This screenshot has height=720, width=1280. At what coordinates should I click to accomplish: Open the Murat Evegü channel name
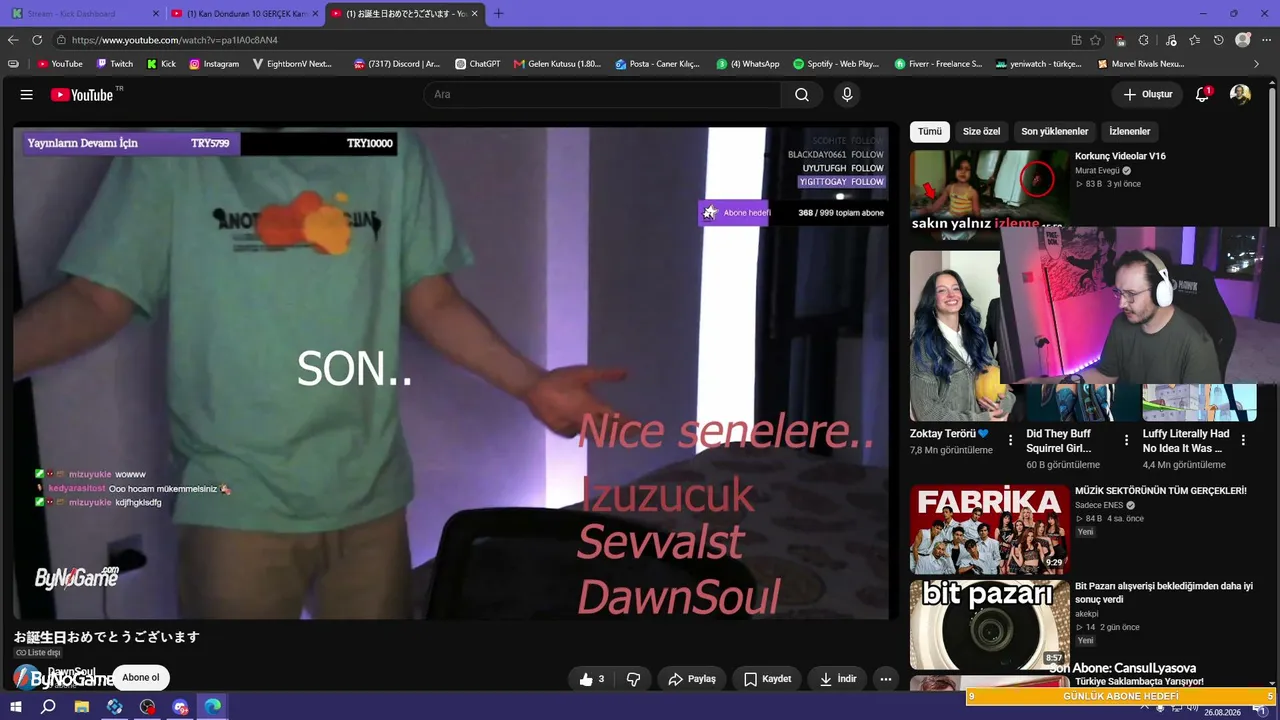1097,171
